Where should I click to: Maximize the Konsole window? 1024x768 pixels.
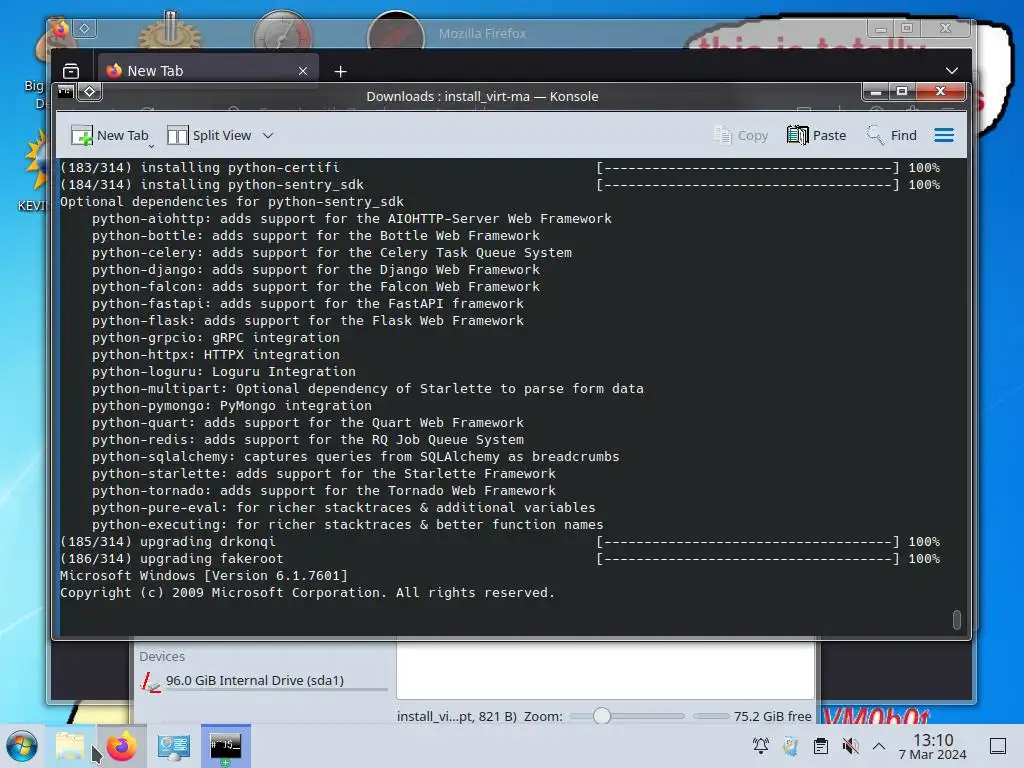902,91
